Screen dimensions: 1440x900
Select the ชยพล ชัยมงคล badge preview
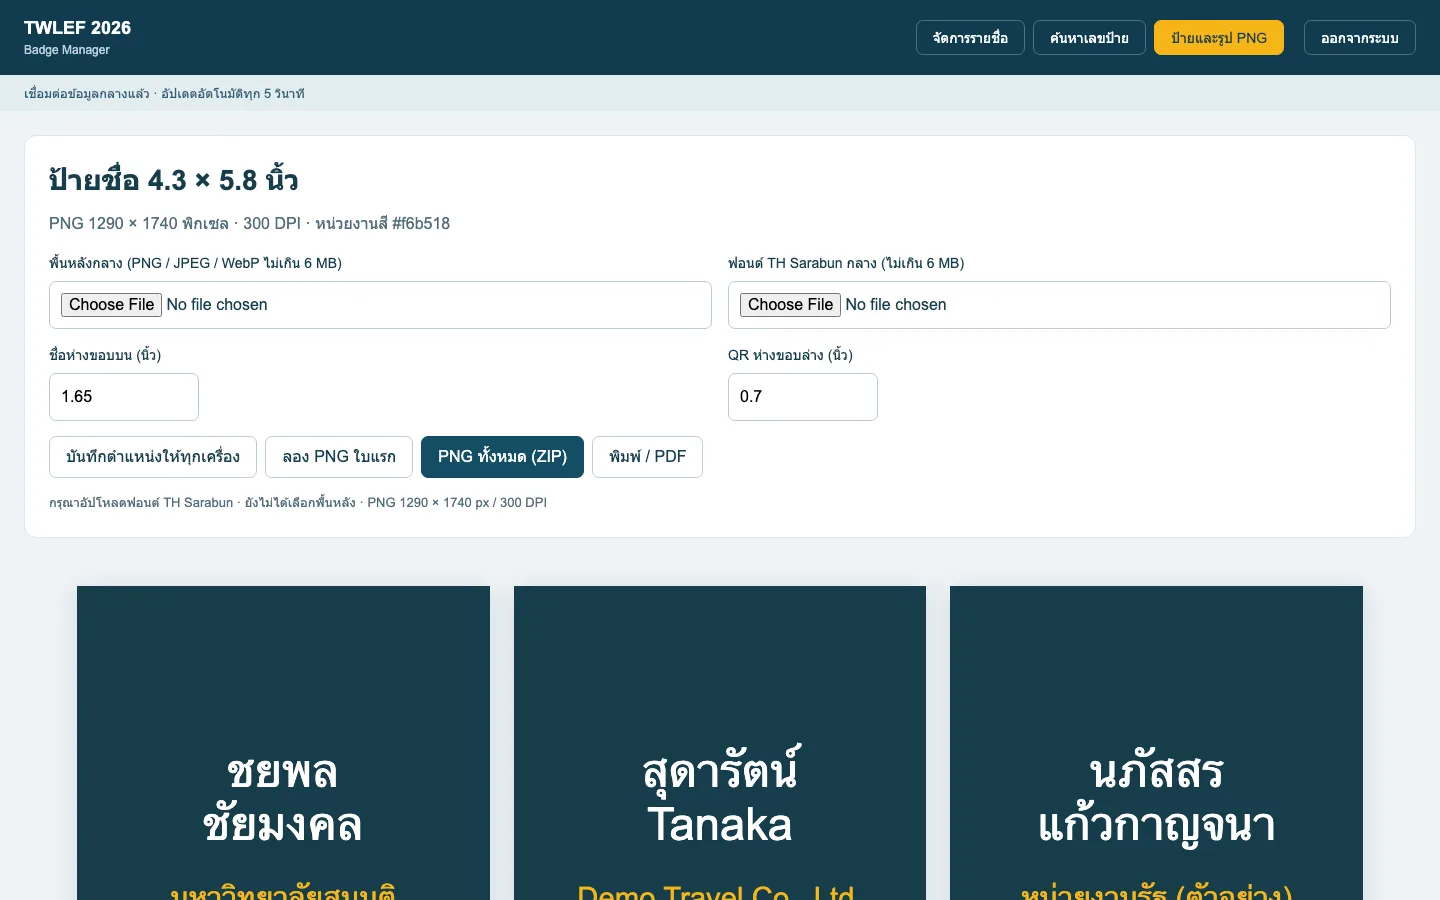pyautogui.click(x=283, y=743)
